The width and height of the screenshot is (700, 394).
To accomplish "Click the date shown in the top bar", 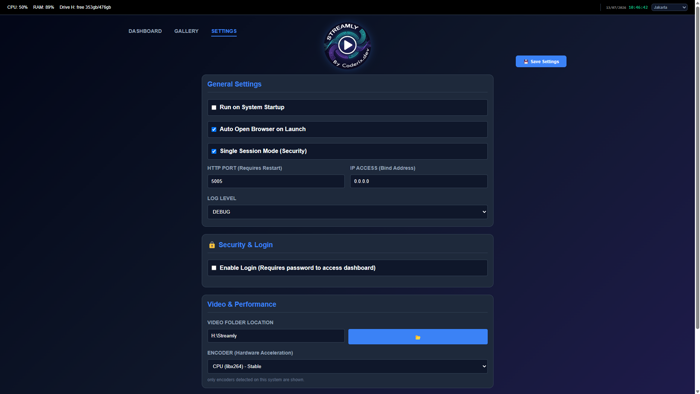I will pyautogui.click(x=616, y=8).
